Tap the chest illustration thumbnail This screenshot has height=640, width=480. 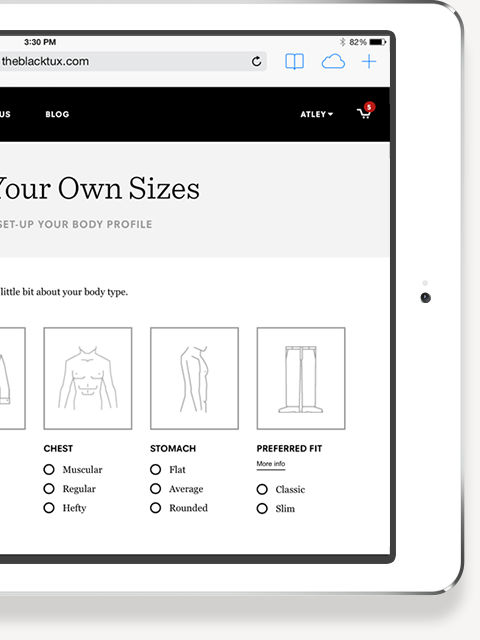(x=88, y=378)
